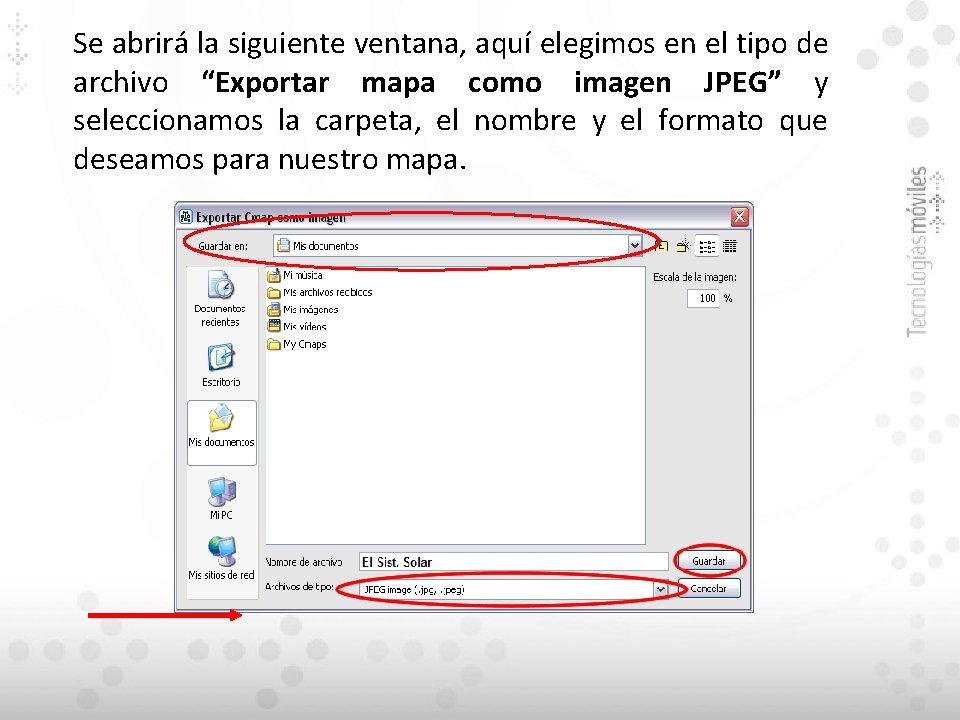
Task: Select the Mis vídeos folder
Action: [297, 327]
